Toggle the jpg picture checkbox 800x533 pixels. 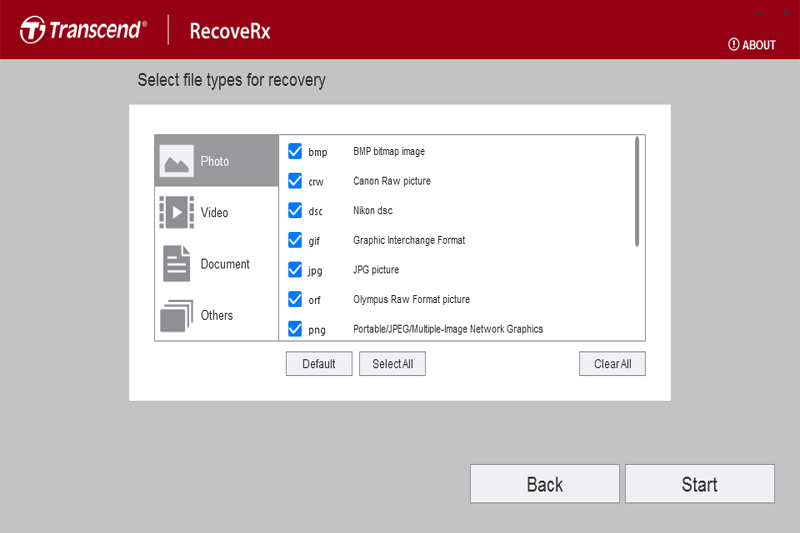[295, 269]
